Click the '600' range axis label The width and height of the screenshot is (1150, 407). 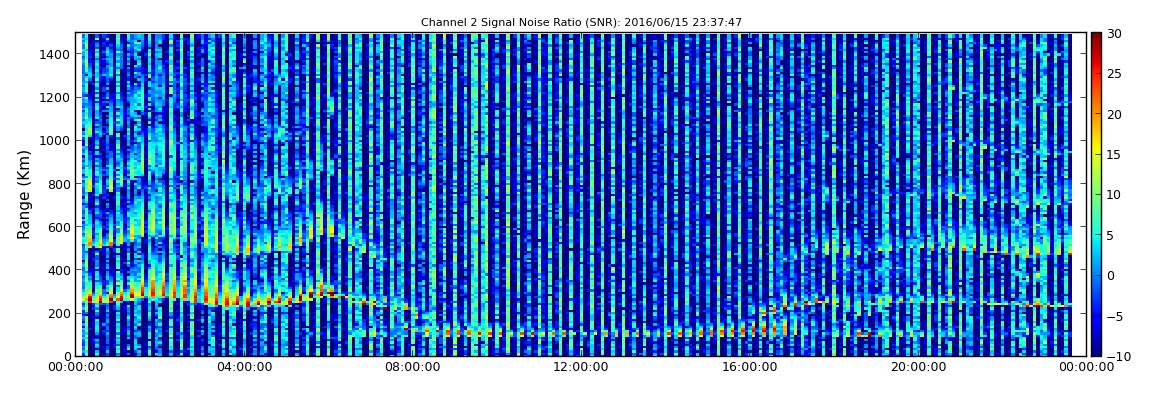tap(59, 227)
